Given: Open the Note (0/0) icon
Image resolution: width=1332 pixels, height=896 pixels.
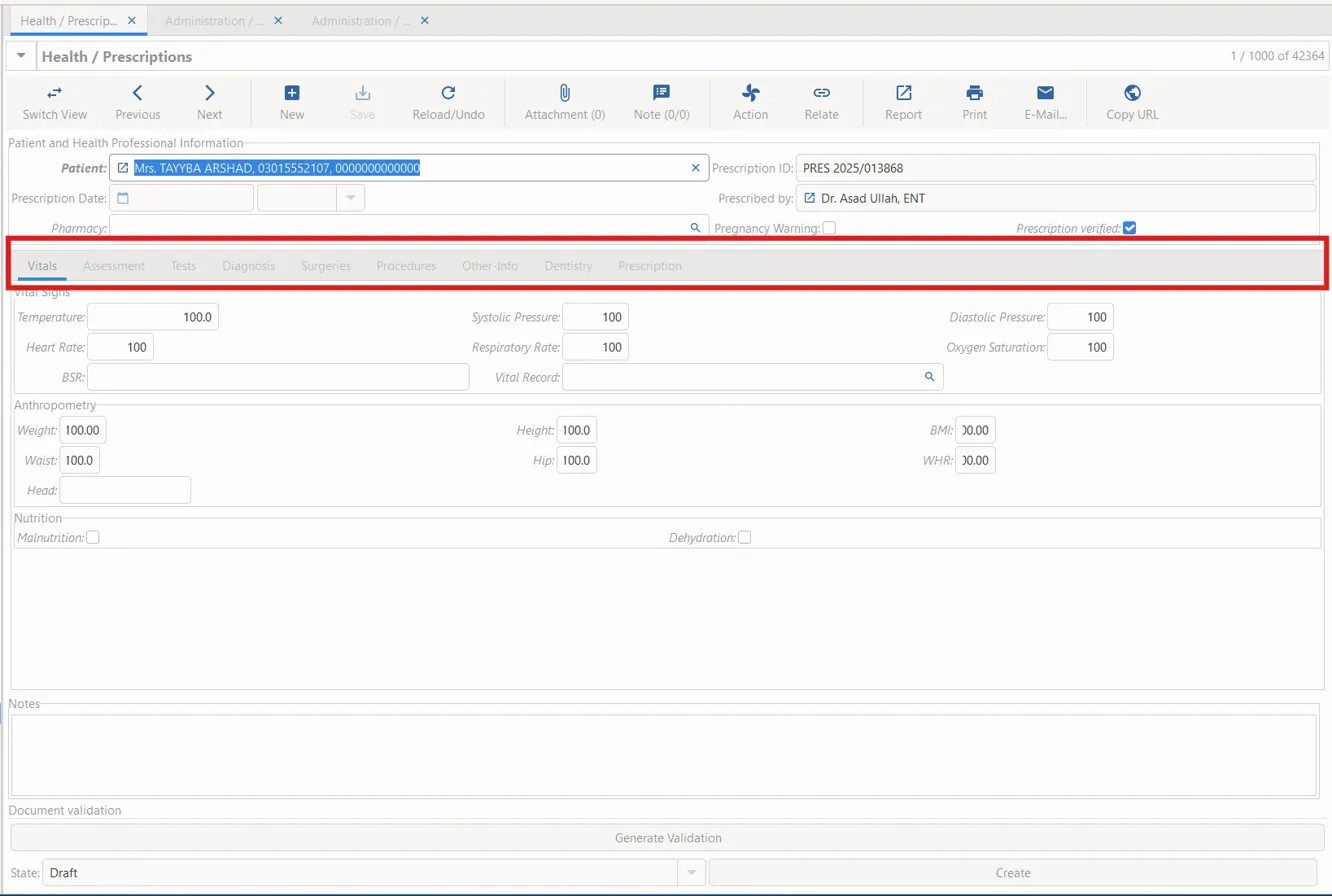Looking at the screenshot, I should coord(661,94).
